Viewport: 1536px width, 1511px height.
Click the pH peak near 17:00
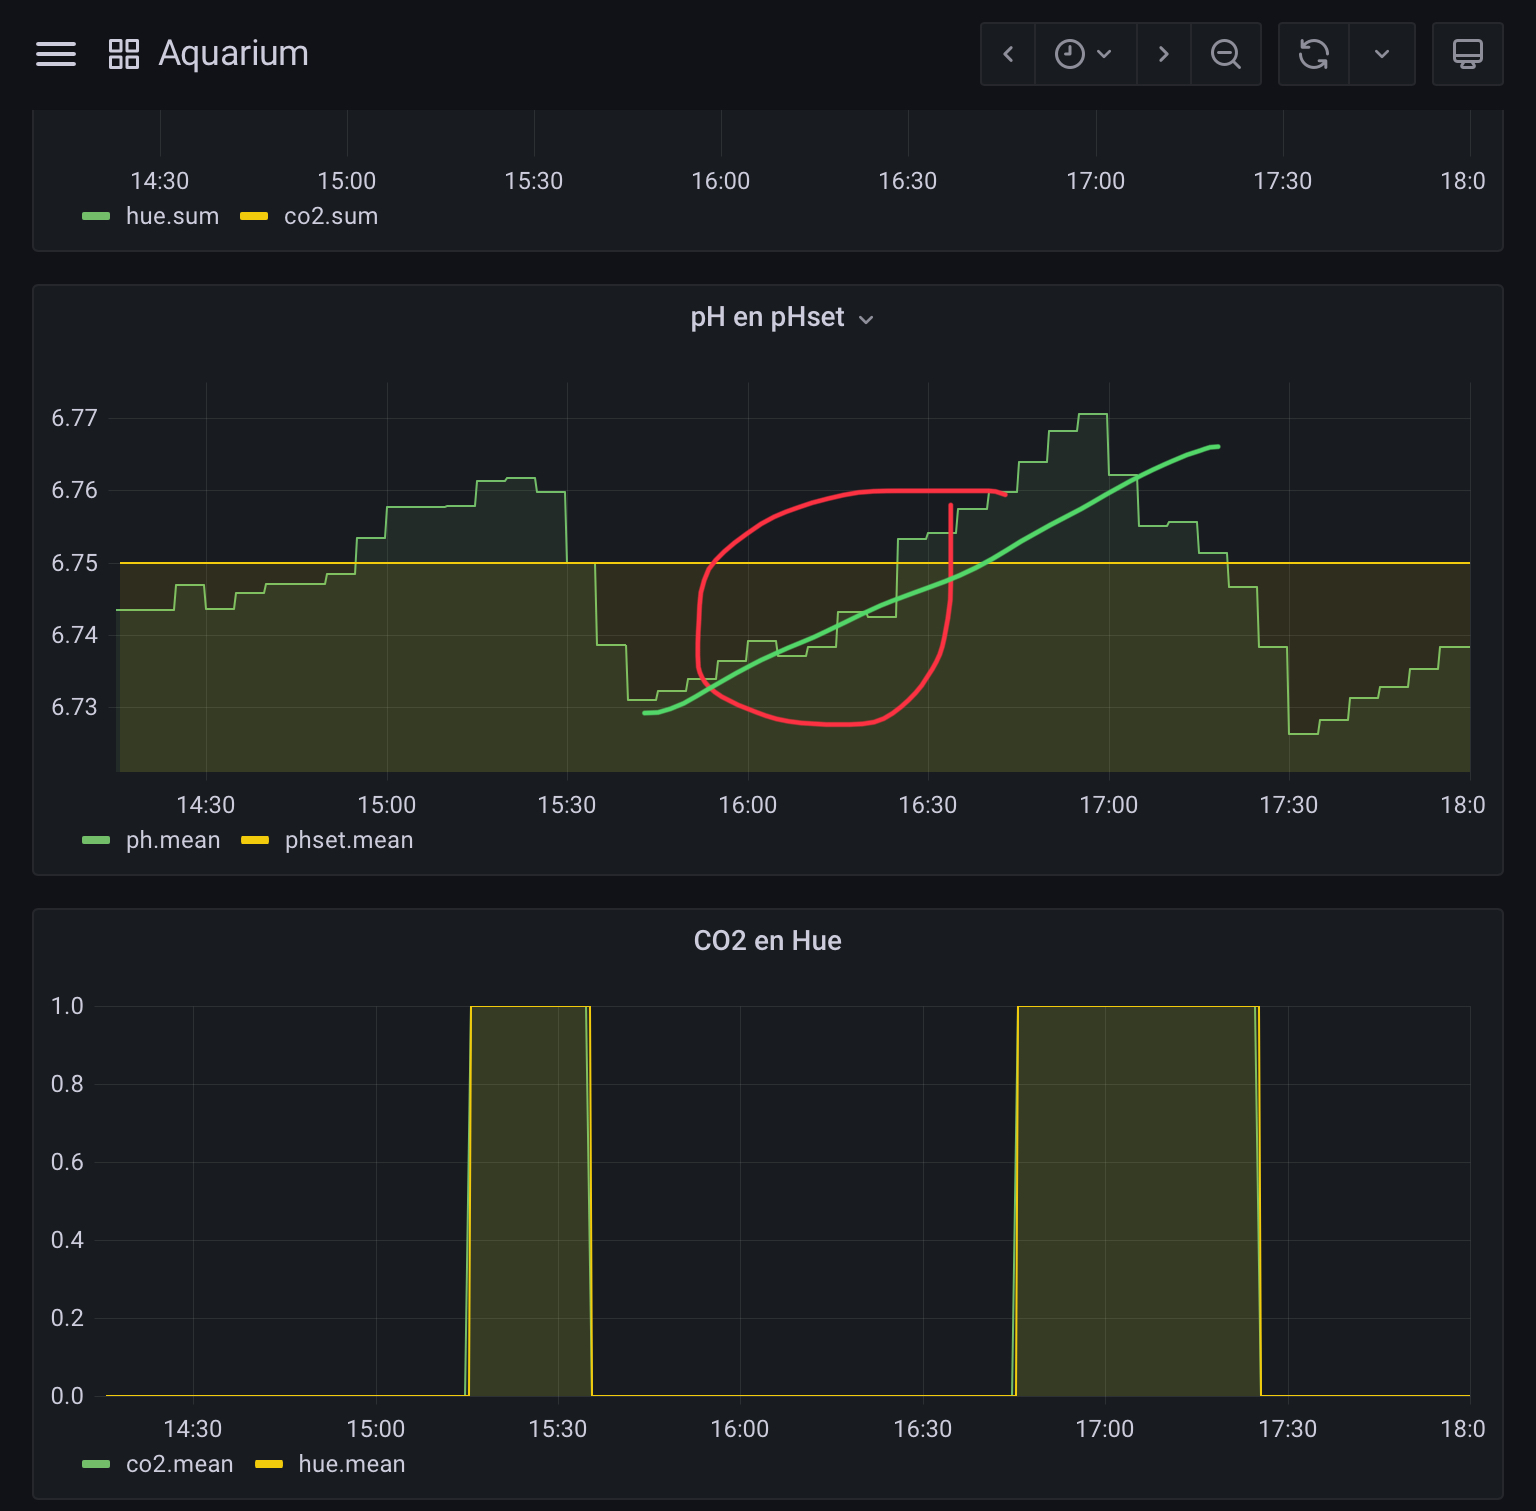click(x=1092, y=414)
